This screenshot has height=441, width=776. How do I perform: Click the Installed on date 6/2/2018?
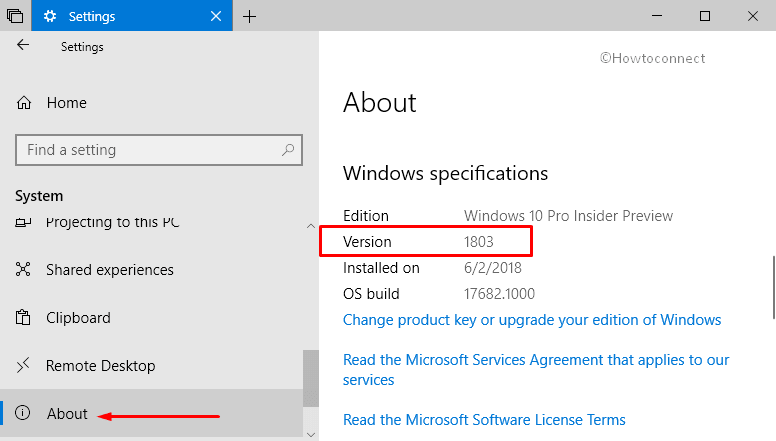[493, 268]
